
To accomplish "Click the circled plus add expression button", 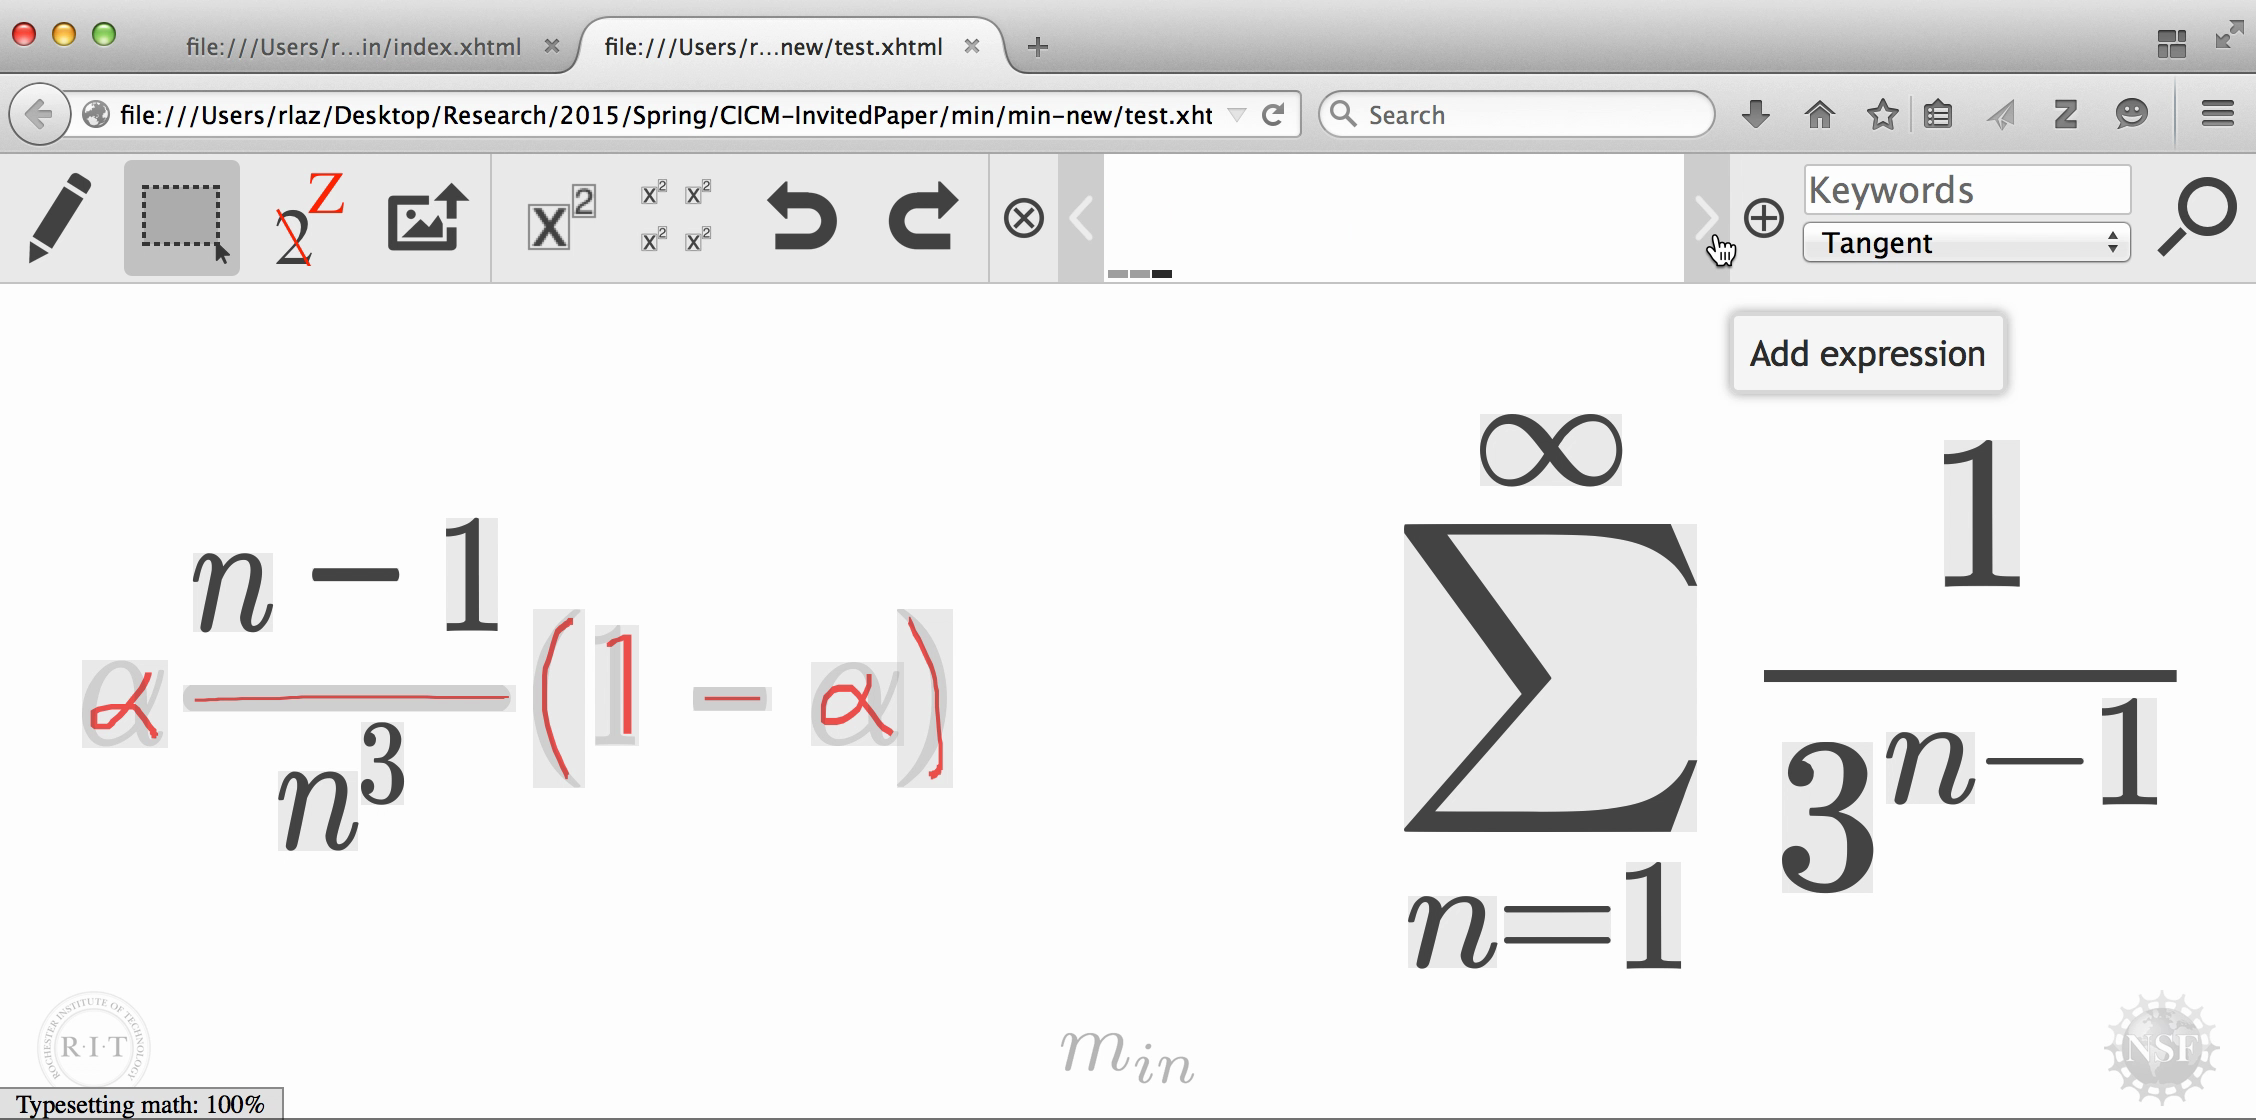I will tap(1763, 218).
